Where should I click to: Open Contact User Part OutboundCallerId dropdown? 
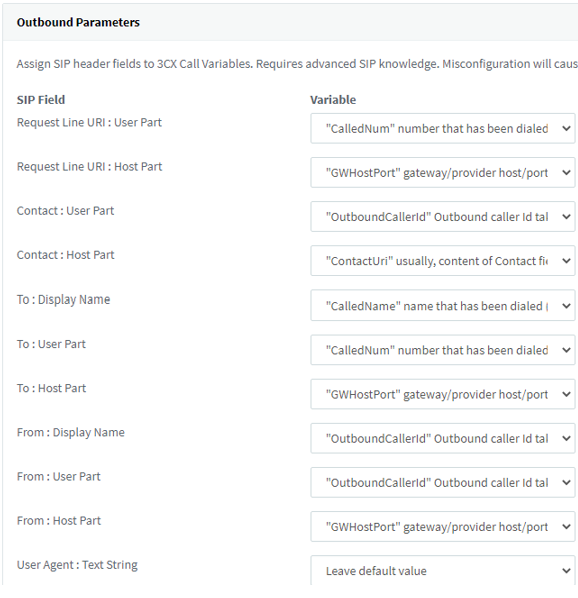point(443,217)
